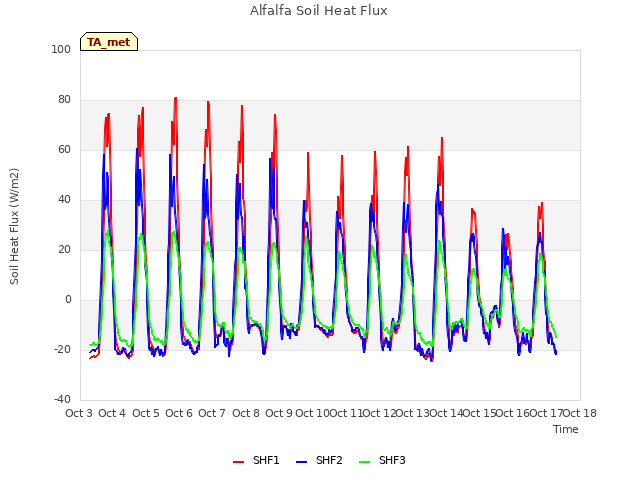
Task: Click the y-axis tick label 20
Action: tap(64, 249)
